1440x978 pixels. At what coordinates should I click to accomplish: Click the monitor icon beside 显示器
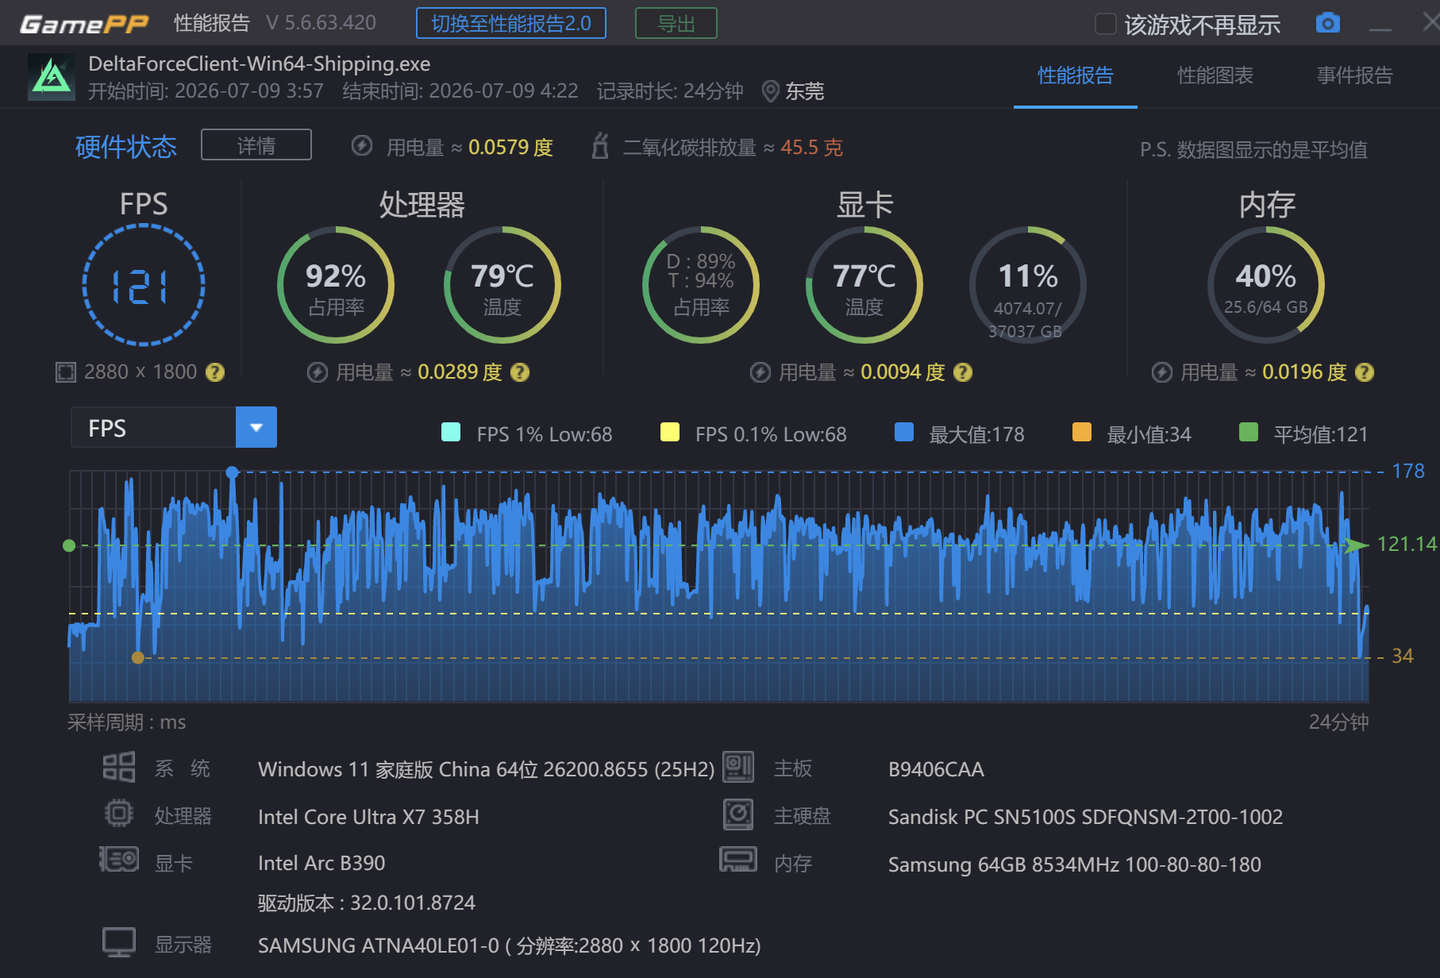click(x=119, y=942)
